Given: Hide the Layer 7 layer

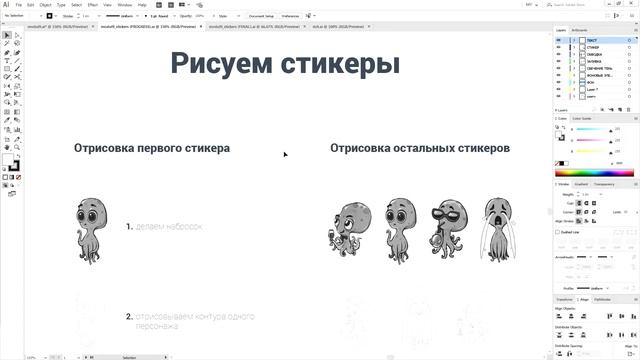Looking at the screenshot, I should click(x=558, y=89).
